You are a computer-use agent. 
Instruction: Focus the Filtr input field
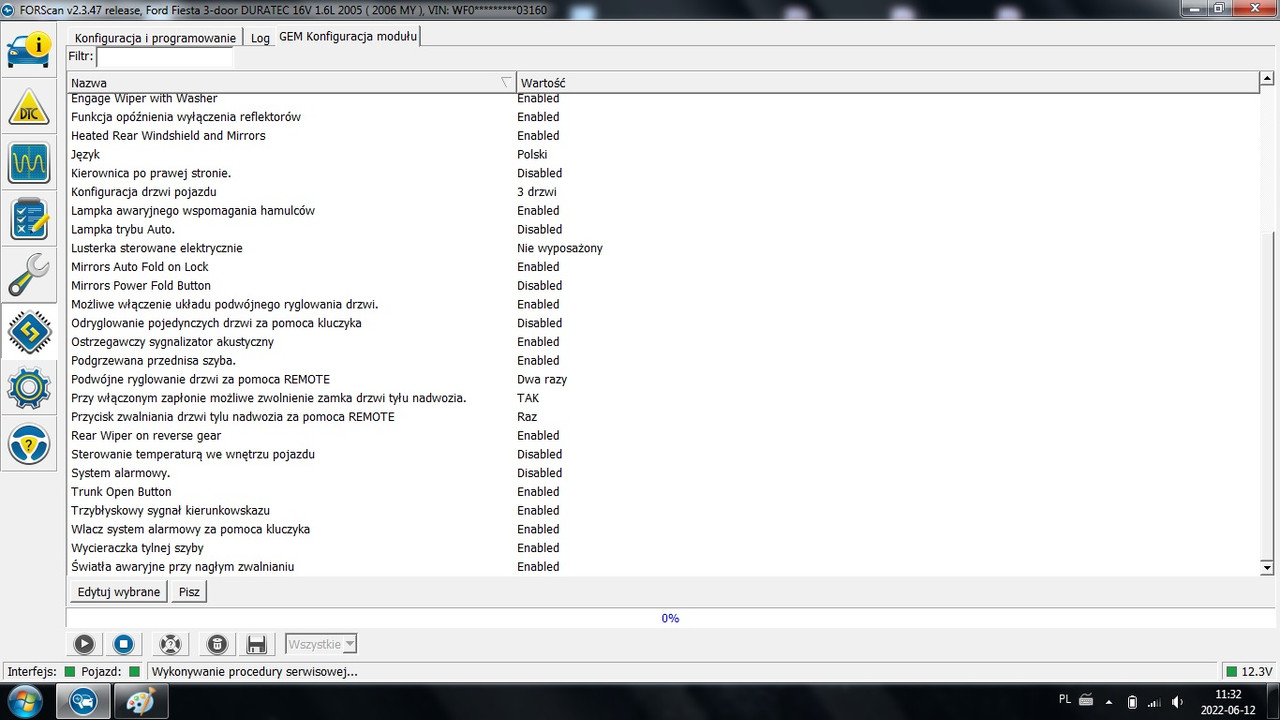coord(164,57)
